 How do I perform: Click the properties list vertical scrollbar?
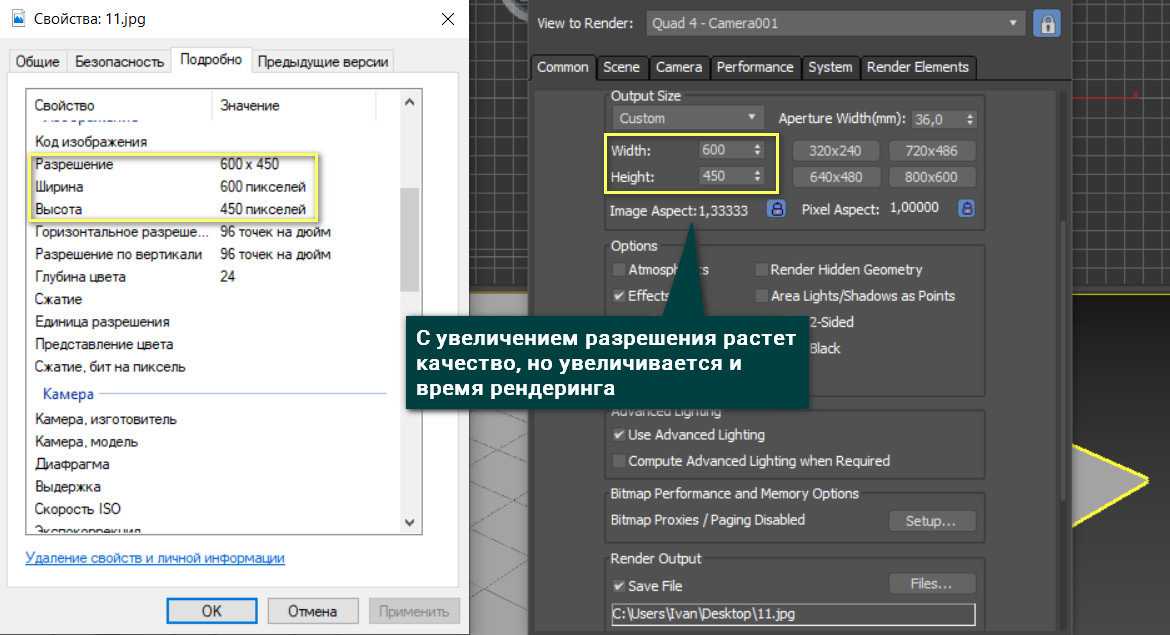[410, 240]
